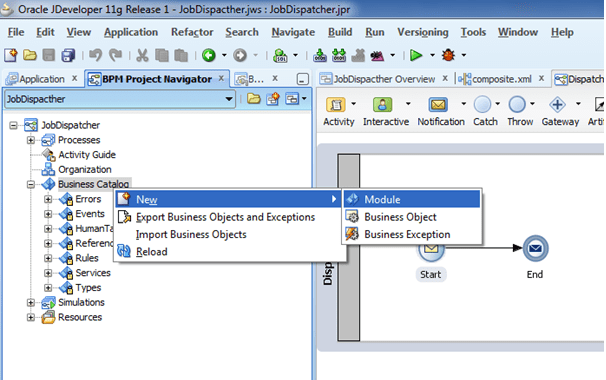The image size is (606, 380).
Task: Expand the Processes tree node
Action: click(x=31, y=140)
